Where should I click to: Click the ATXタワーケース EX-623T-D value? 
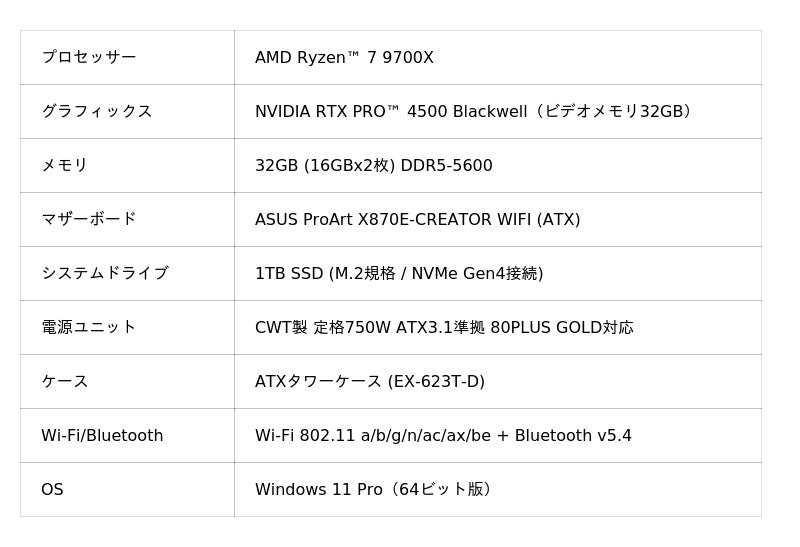click(x=369, y=382)
